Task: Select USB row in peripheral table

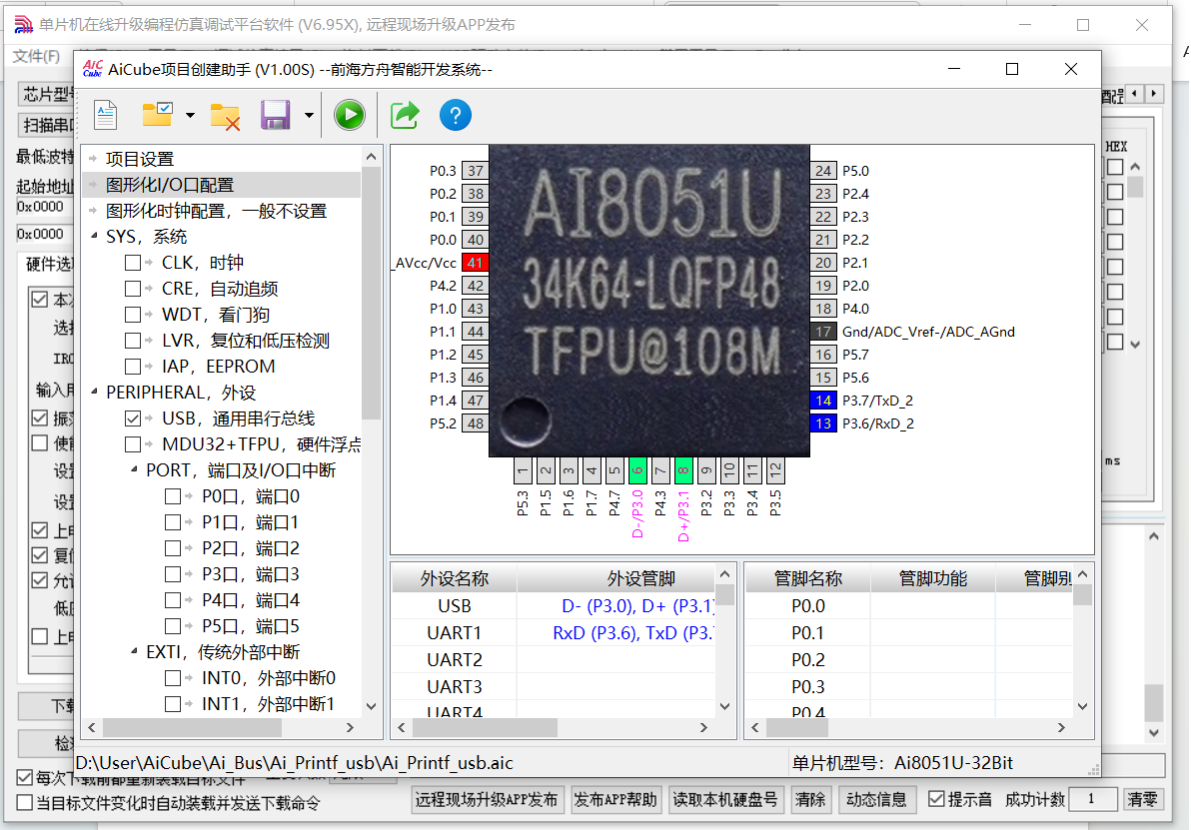Action: [554, 606]
